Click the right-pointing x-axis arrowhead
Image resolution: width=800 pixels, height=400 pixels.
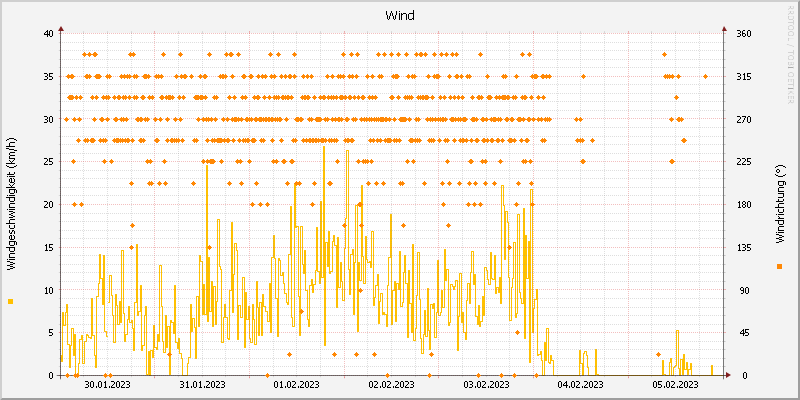729,376
